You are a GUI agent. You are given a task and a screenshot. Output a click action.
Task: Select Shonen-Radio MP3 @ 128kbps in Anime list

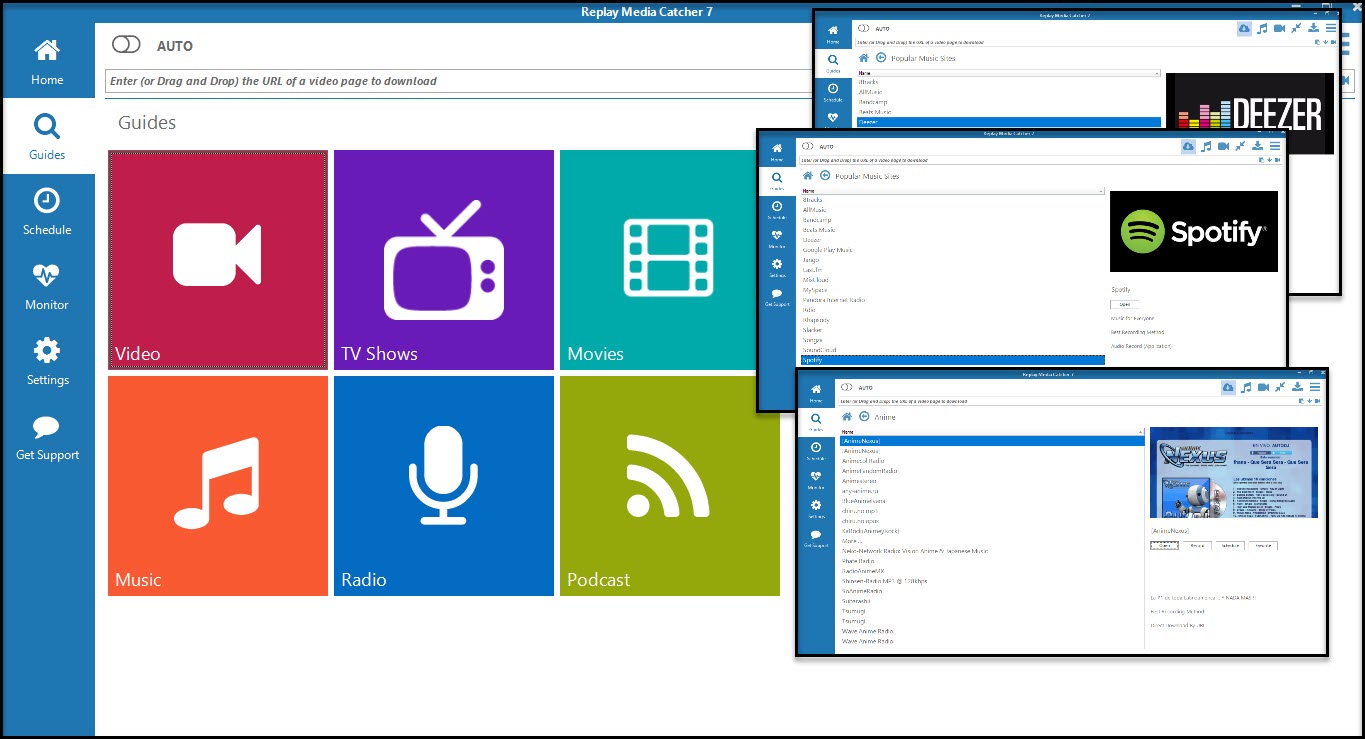[x=885, y=581]
